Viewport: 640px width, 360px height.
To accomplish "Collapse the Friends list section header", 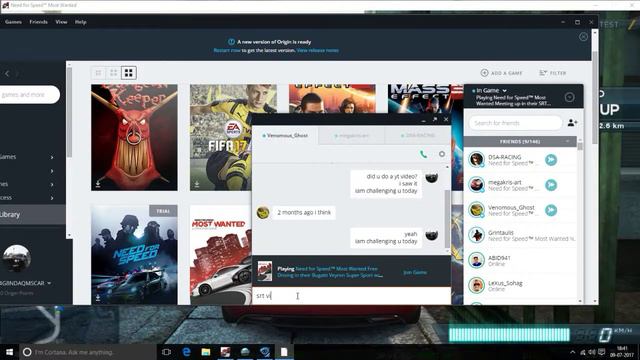I will click(520, 142).
